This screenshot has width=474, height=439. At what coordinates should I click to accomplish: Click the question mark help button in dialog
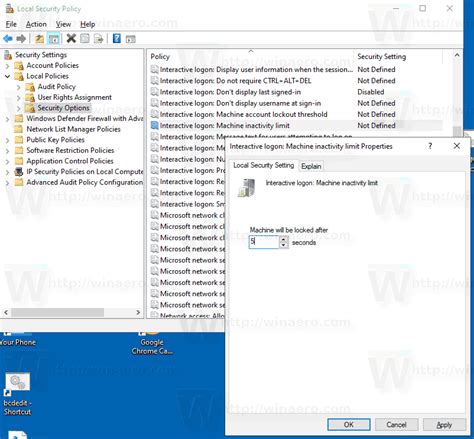(x=430, y=146)
